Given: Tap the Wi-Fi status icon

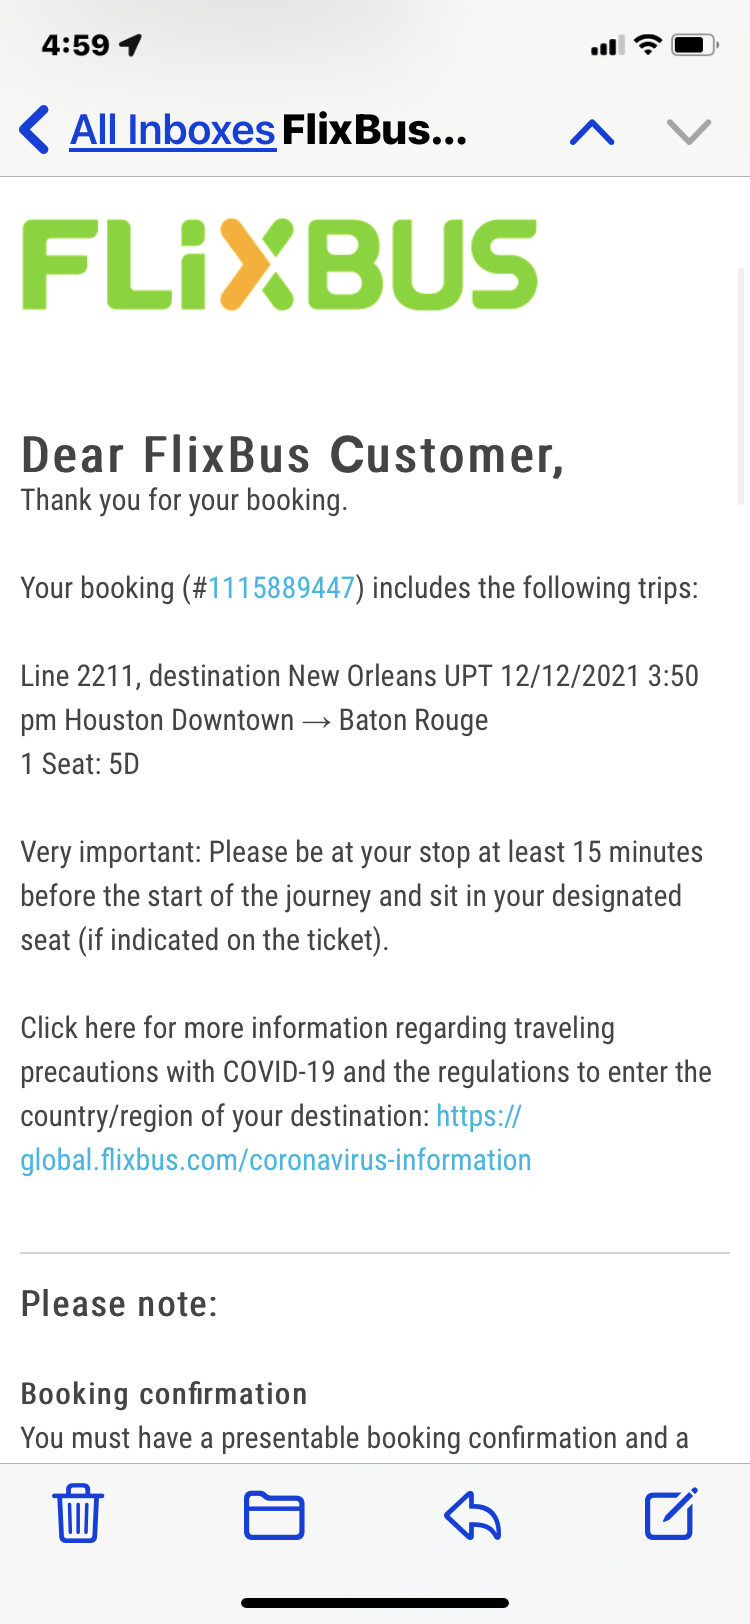Looking at the screenshot, I should [x=648, y=45].
